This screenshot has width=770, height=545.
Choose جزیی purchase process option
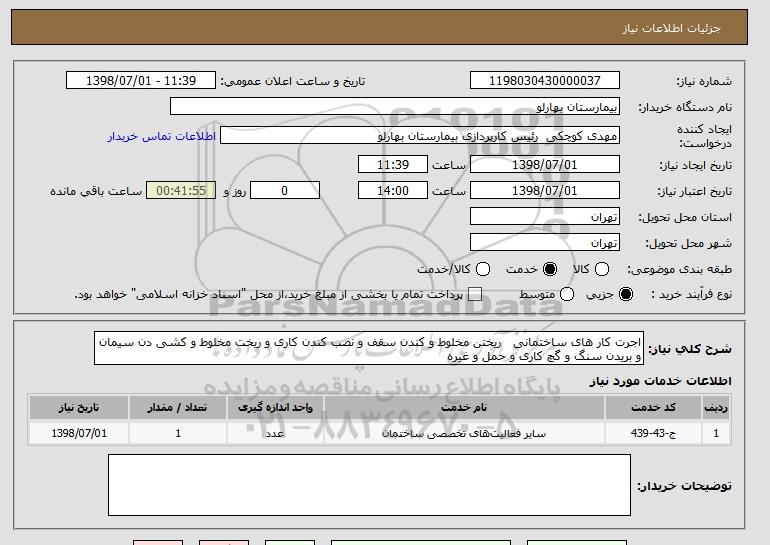(x=626, y=294)
